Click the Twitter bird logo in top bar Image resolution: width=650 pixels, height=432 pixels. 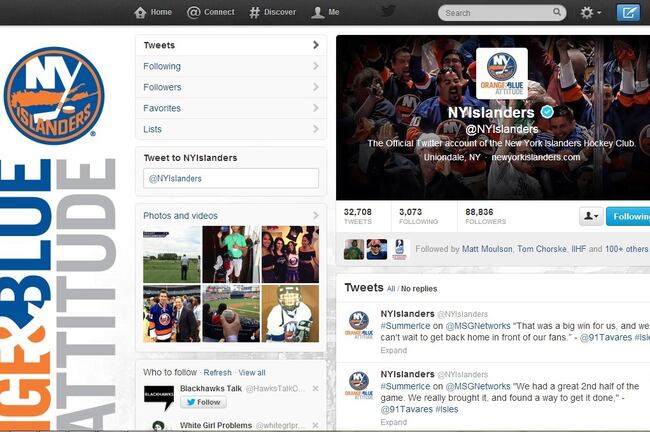click(388, 11)
